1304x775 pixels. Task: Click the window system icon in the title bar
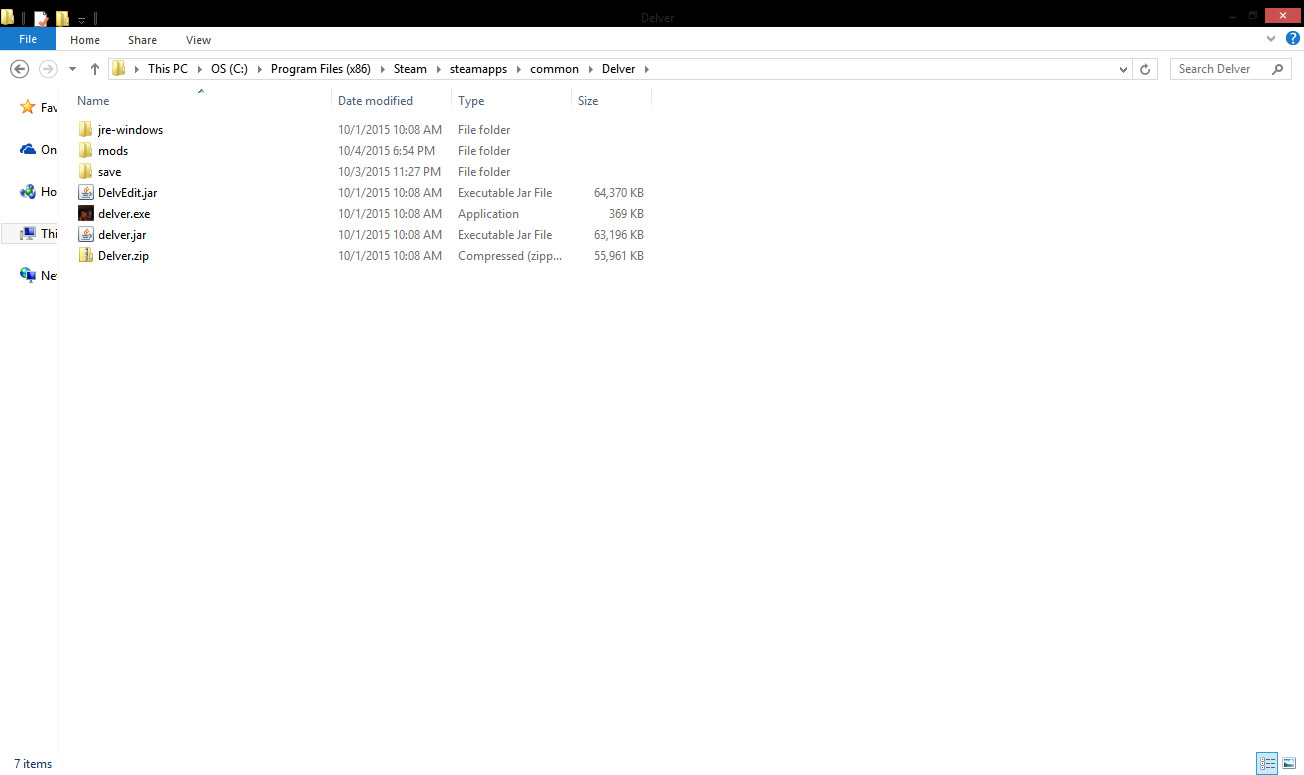pos(8,17)
